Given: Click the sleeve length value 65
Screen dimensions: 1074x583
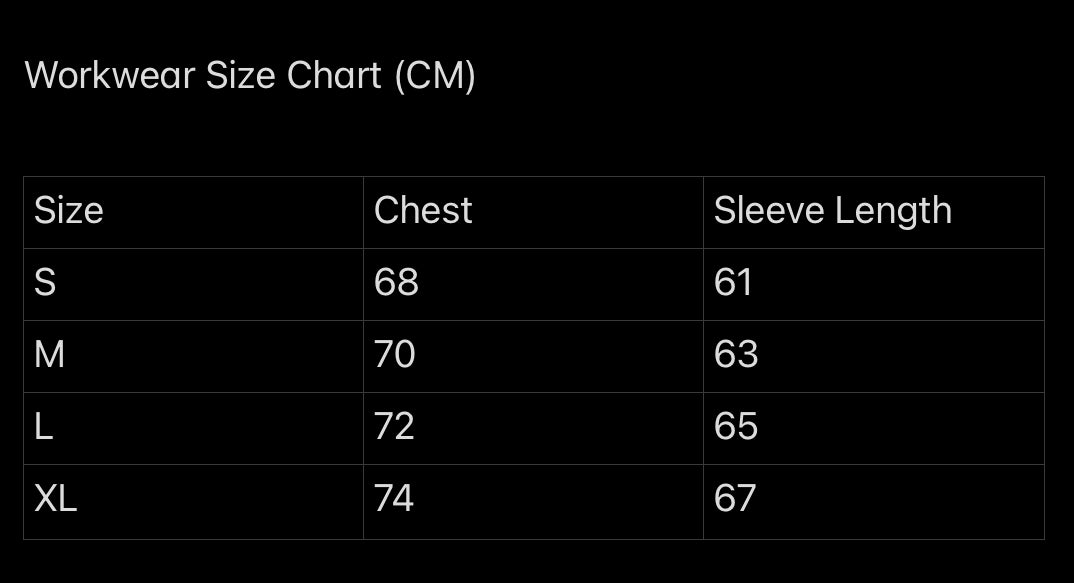Looking at the screenshot, I should pyautogui.click(x=736, y=427).
